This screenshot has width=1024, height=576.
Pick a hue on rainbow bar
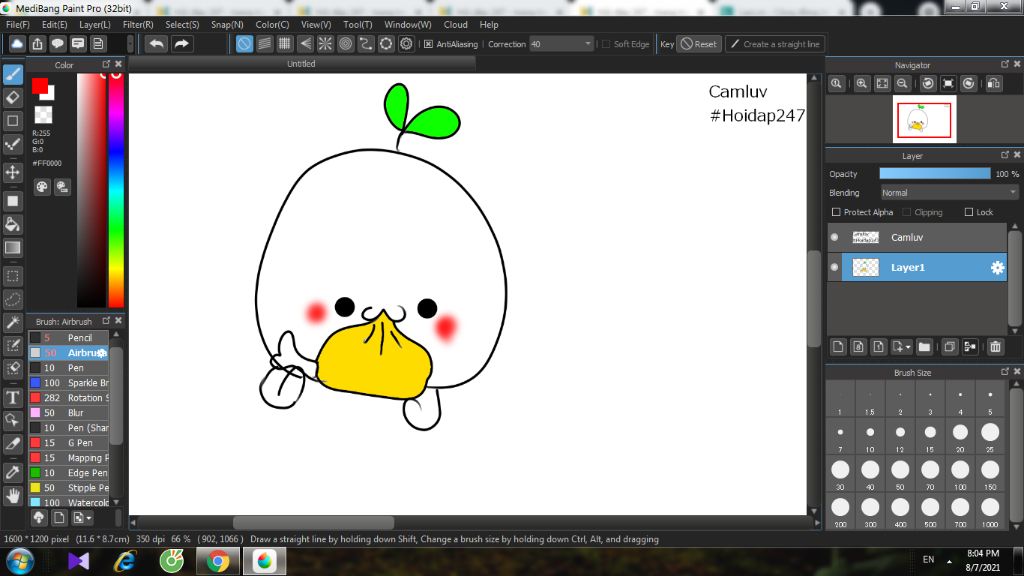click(x=116, y=190)
